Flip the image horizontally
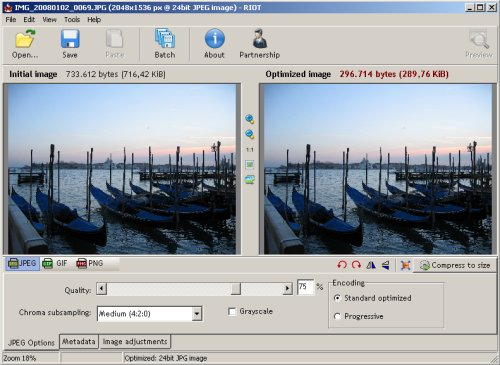 pos(371,265)
